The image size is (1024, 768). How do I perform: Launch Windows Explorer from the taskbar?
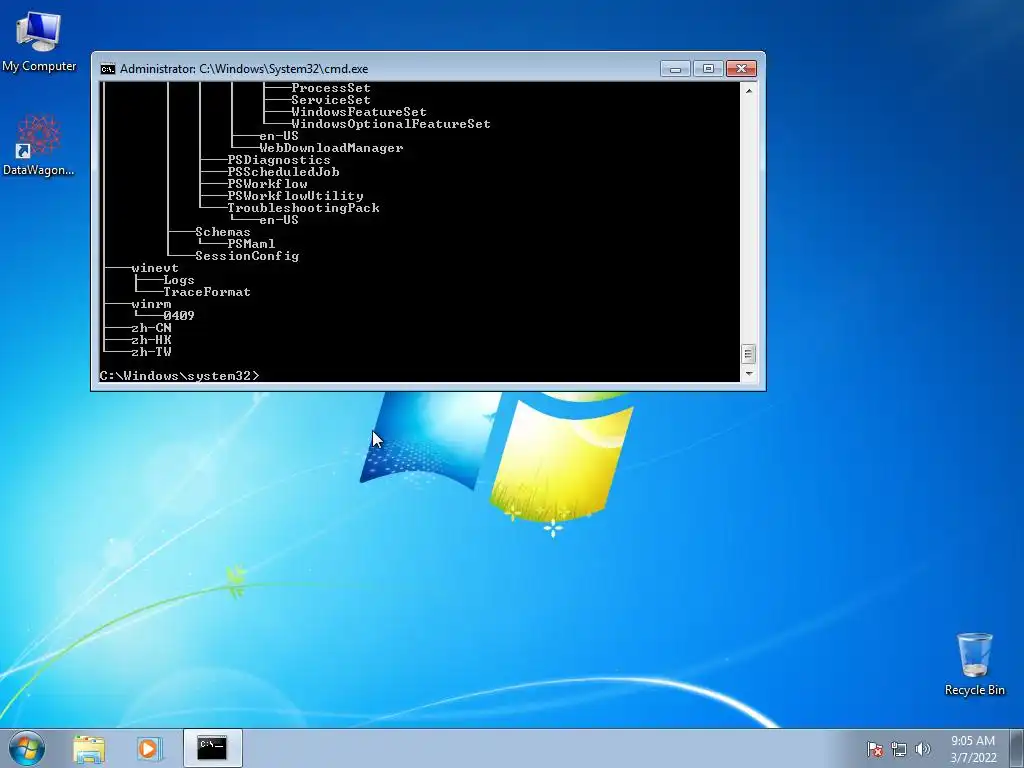coord(89,748)
